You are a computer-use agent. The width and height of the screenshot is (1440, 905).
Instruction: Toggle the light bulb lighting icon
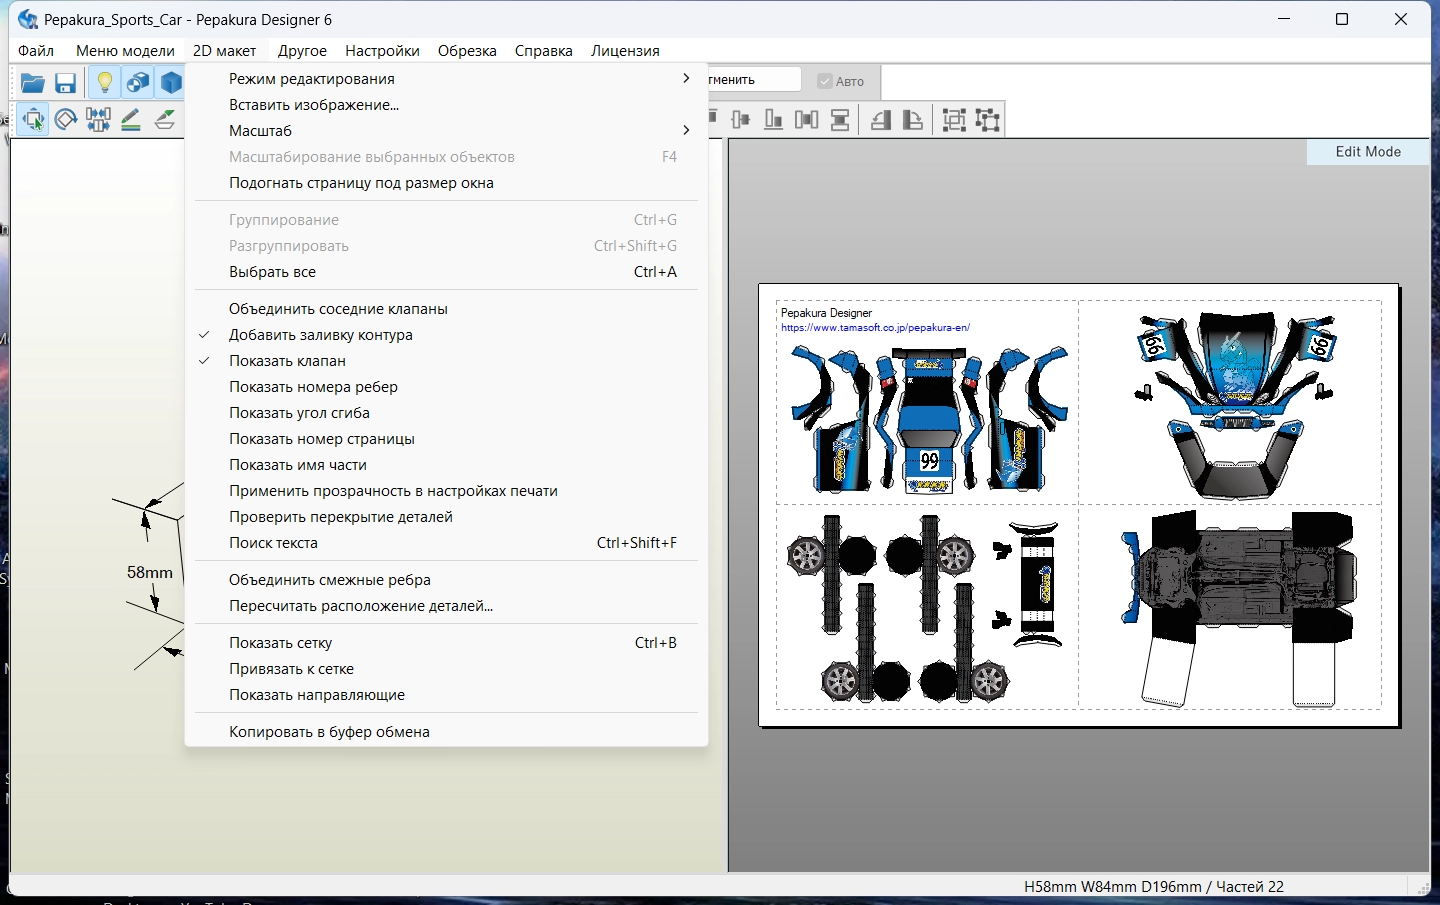point(104,83)
